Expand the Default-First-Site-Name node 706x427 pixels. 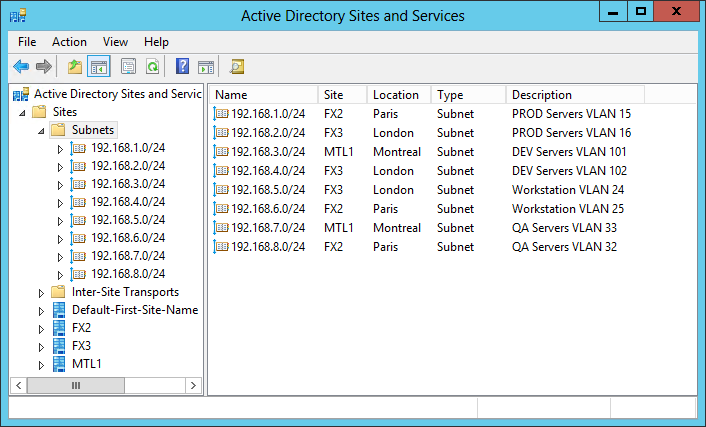click(x=41, y=311)
